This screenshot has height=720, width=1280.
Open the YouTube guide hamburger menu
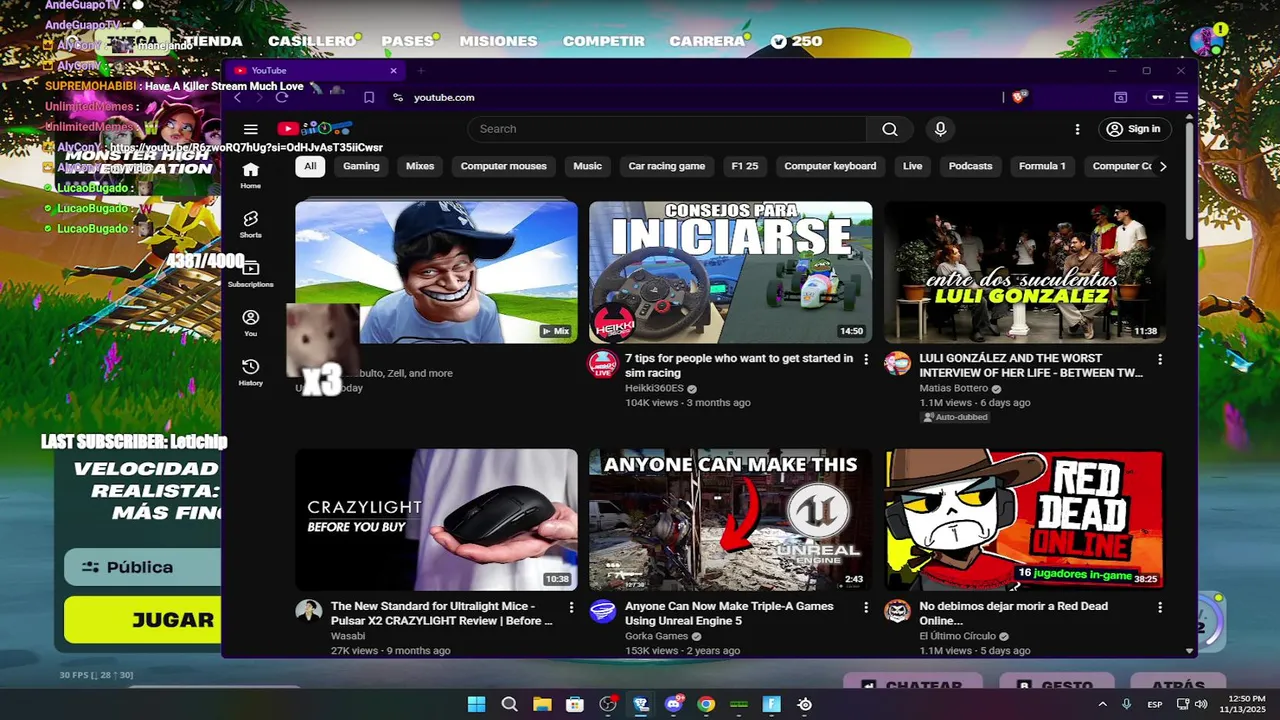point(251,129)
